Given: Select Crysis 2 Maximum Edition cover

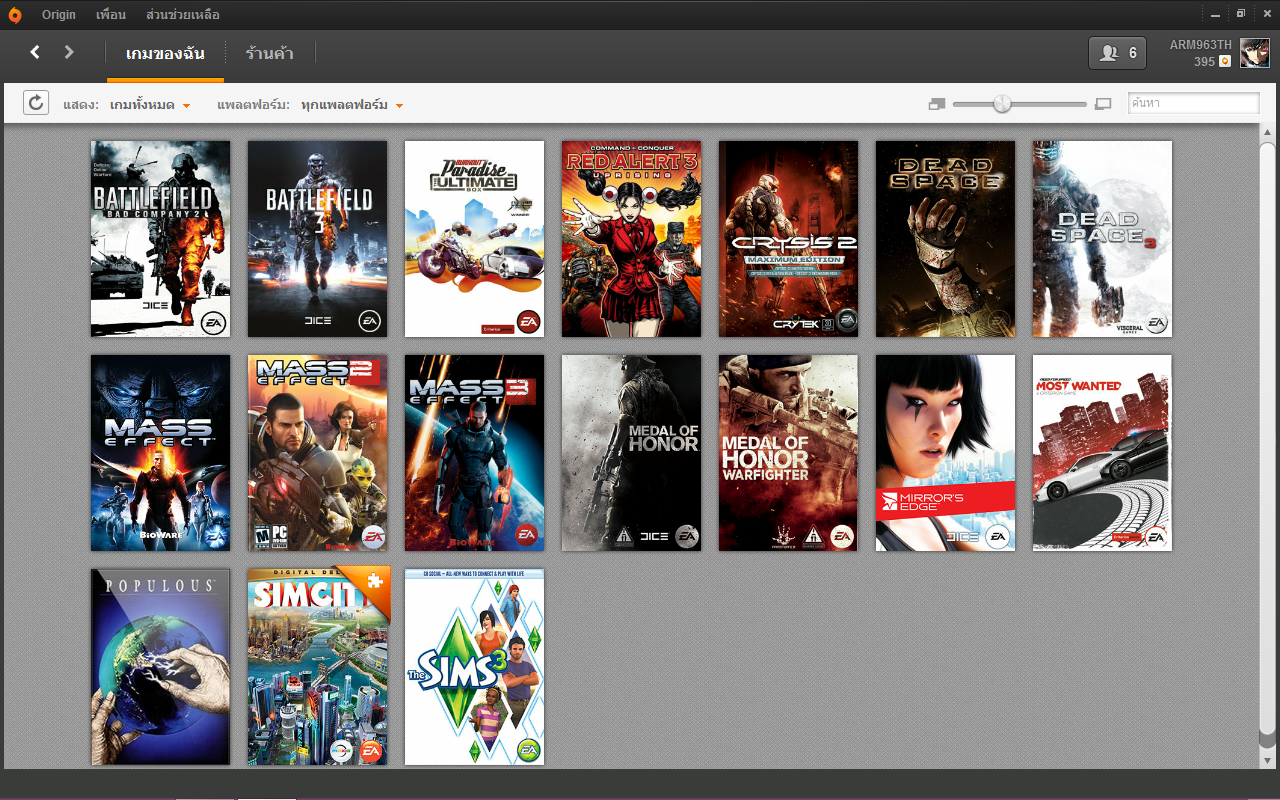Looking at the screenshot, I should coord(789,239).
